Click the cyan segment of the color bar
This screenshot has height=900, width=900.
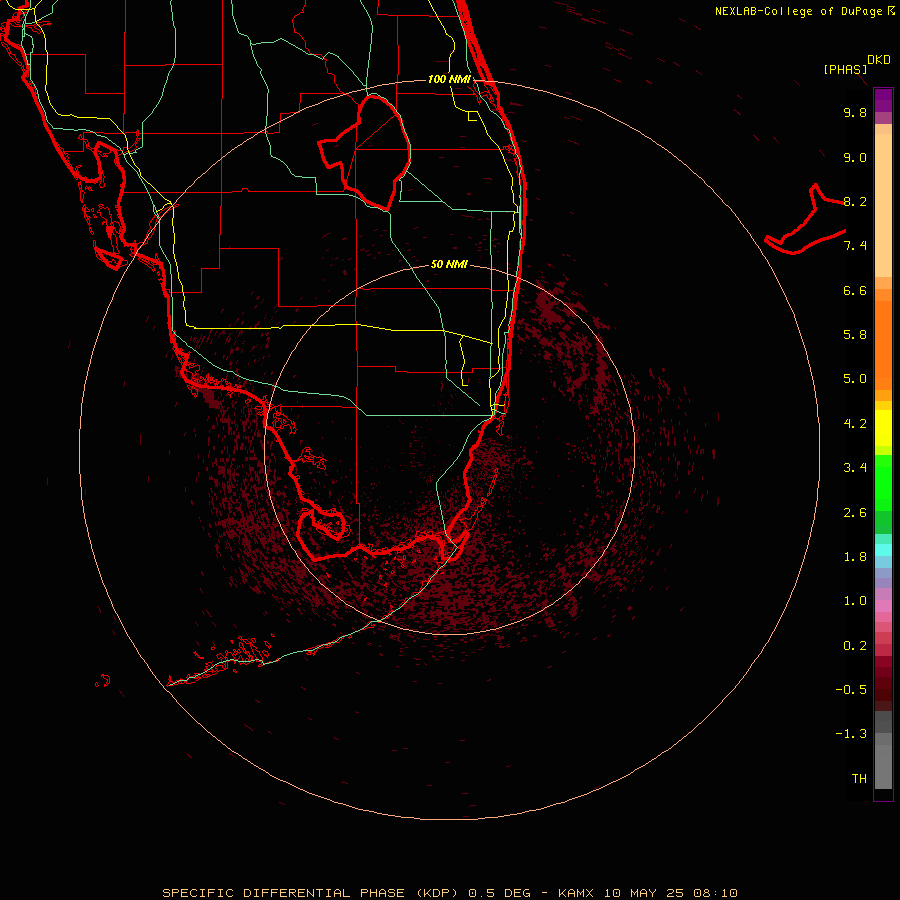[x=883, y=550]
